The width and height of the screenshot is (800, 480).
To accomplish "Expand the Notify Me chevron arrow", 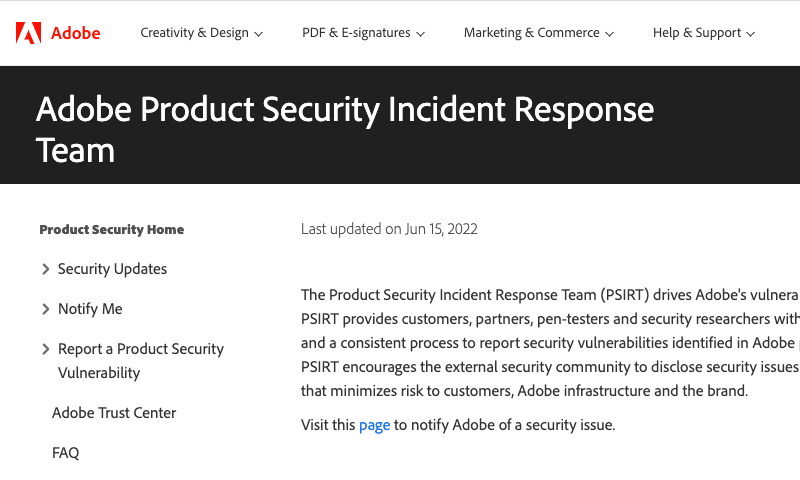I will coord(45,309).
